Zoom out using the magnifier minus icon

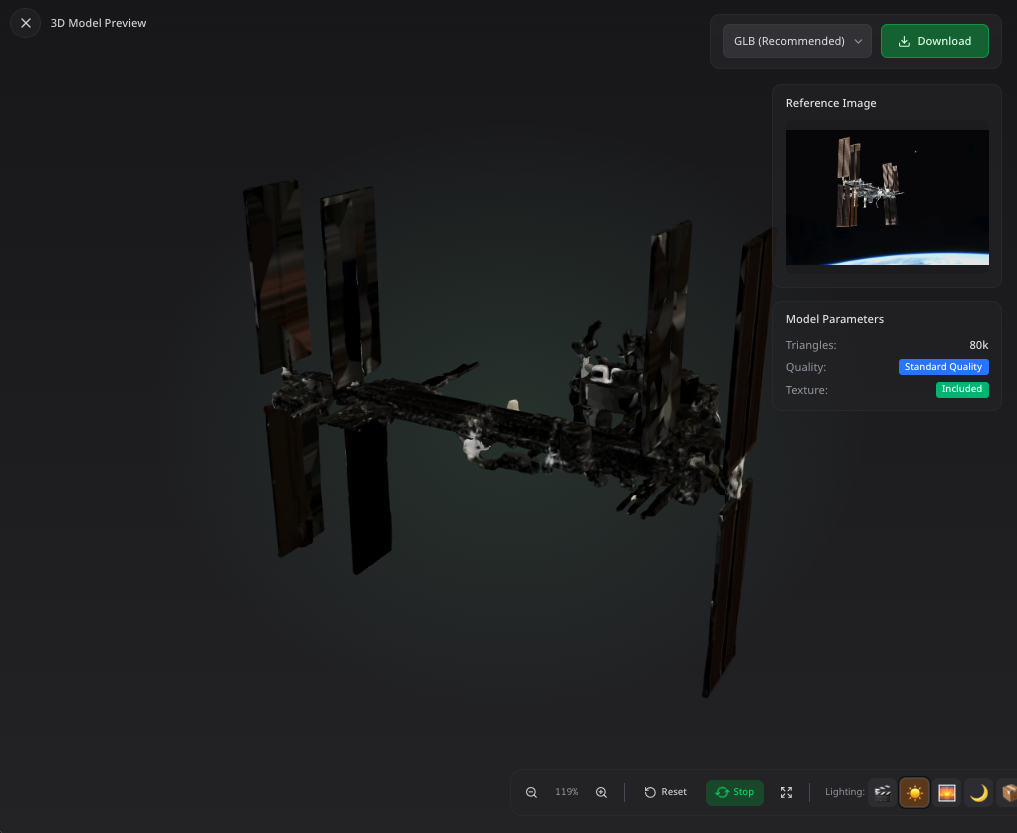tap(532, 792)
